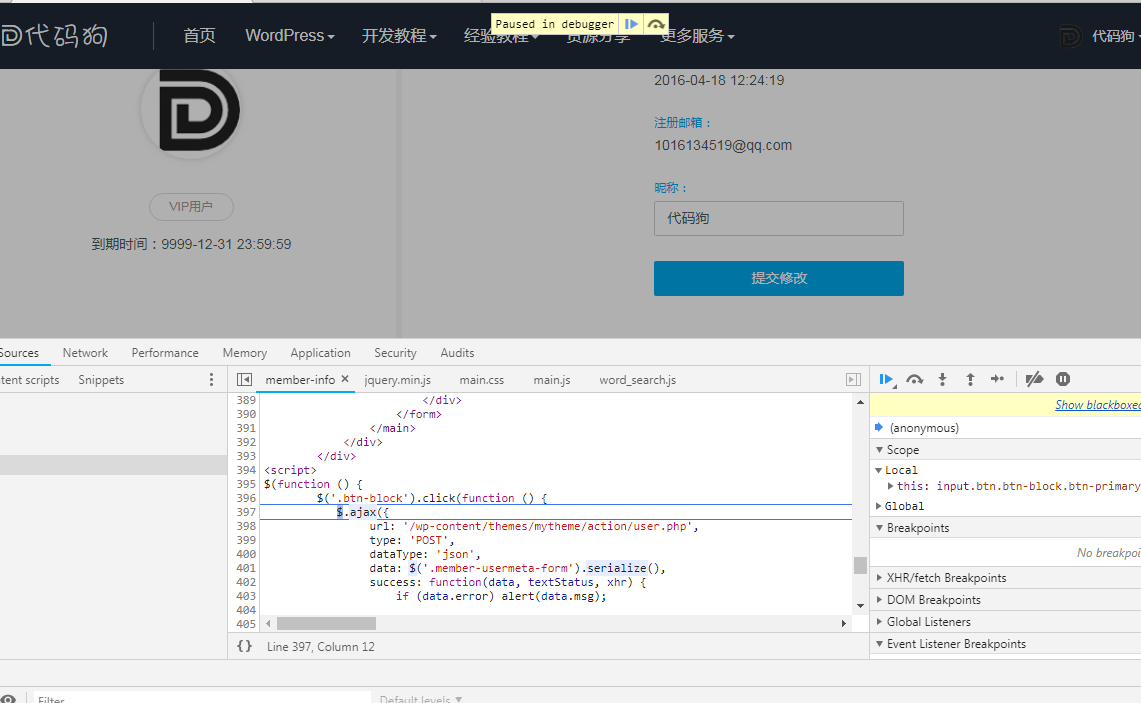The height and width of the screenshot is (703, 1141).
Task: Switch to the Audits panel tab
Action: pyautogui.click(x=457, y=353)
